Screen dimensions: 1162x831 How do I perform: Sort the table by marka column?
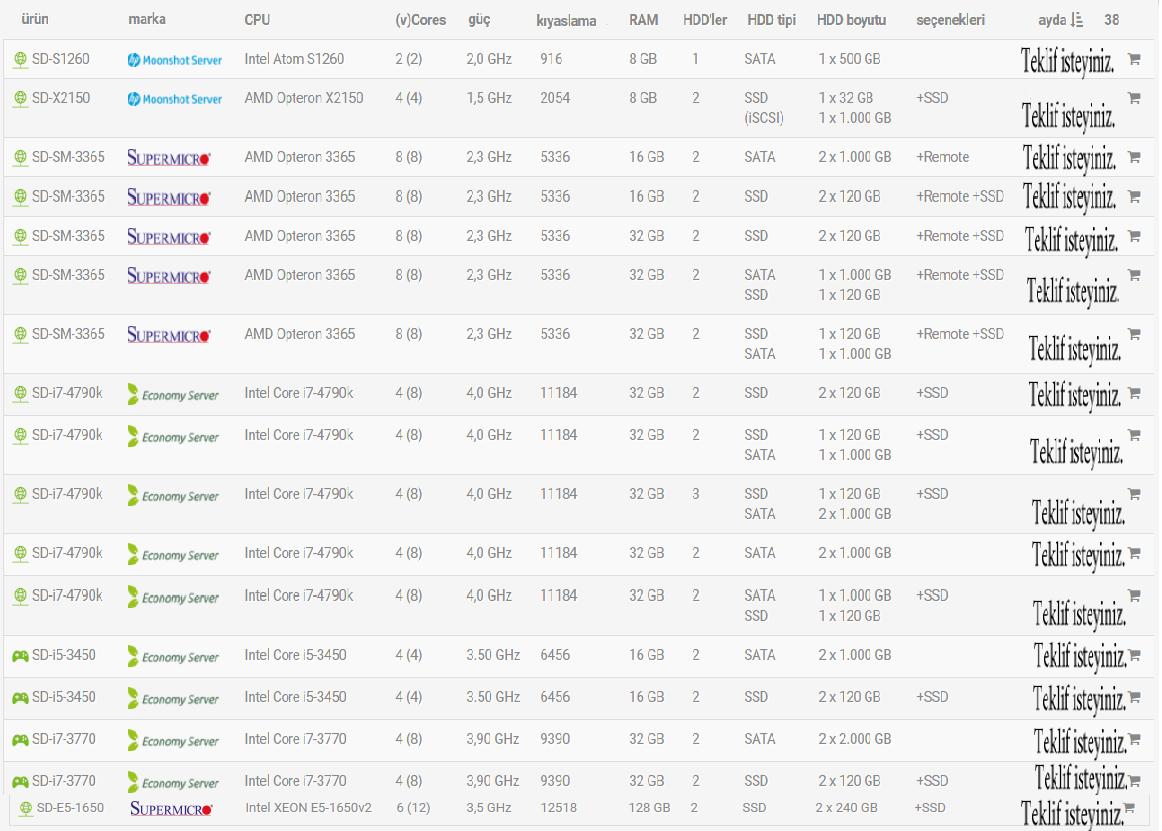tap(147, 19)
